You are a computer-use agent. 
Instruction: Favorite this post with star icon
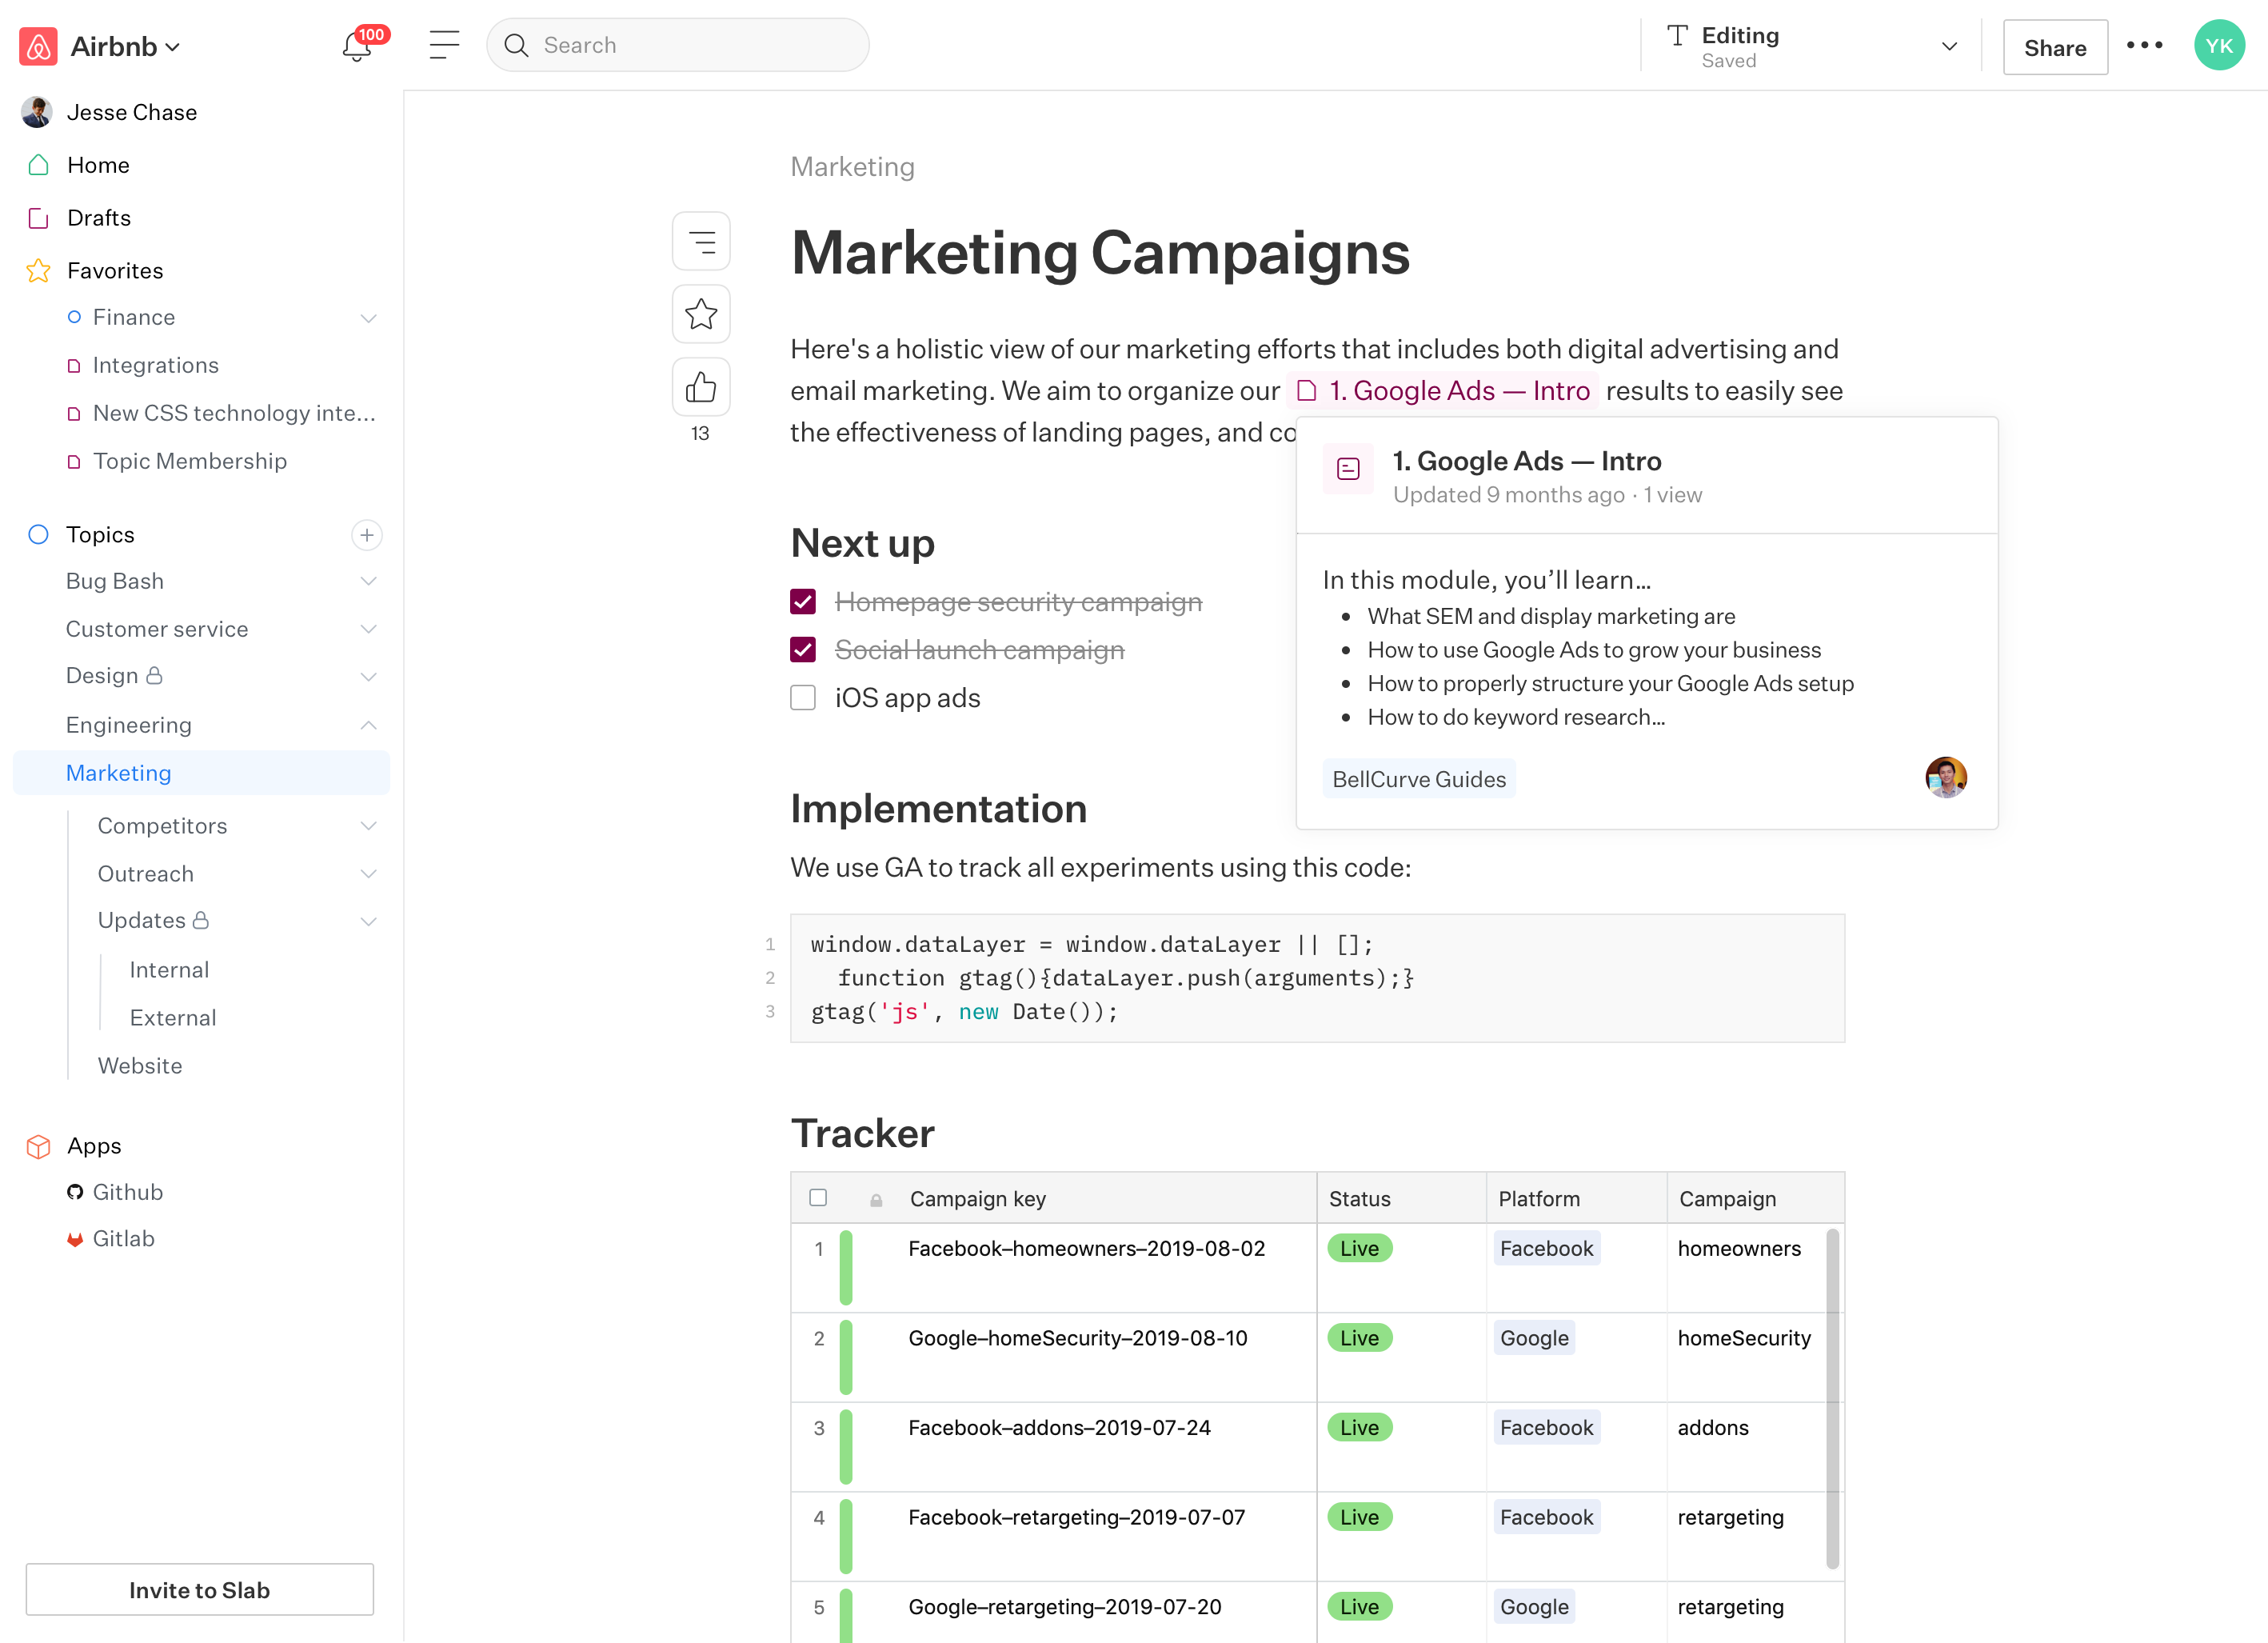tap(701, 314)
